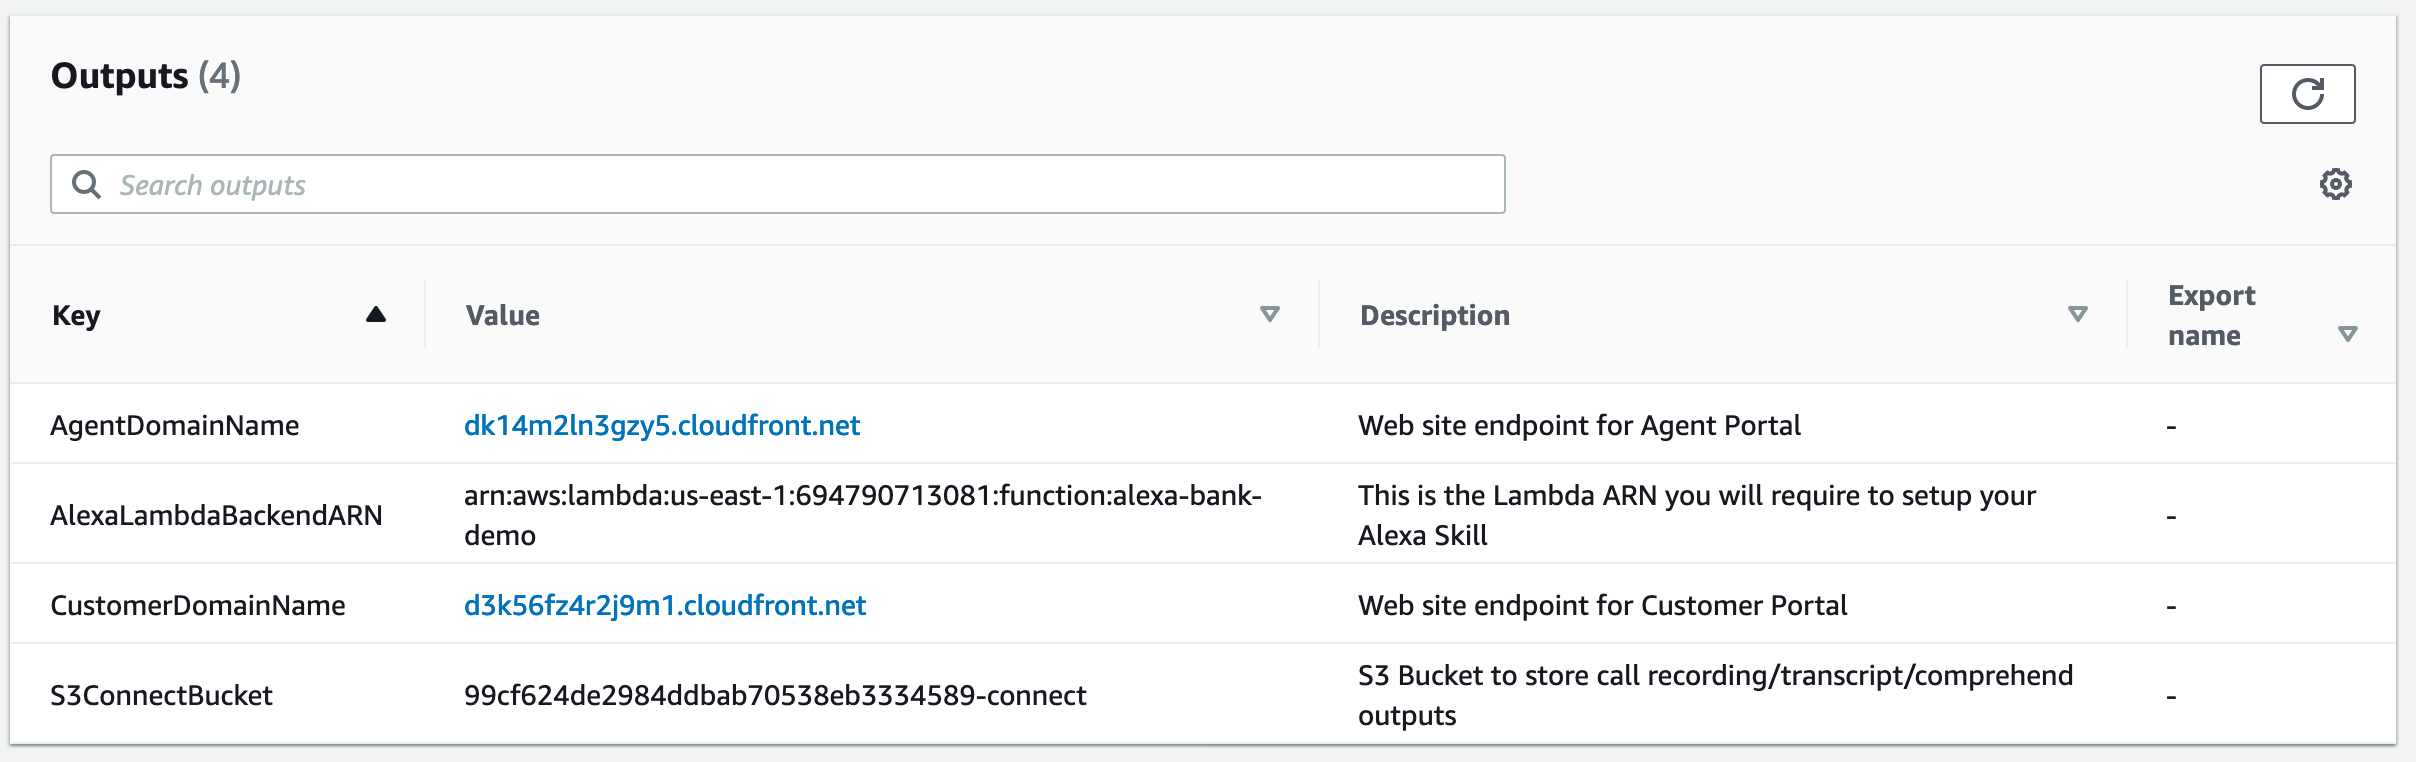The height and width of the screenshot is (762, 2416).
Task: Sort by Export name column arrow
Action: pos(2348,334)
